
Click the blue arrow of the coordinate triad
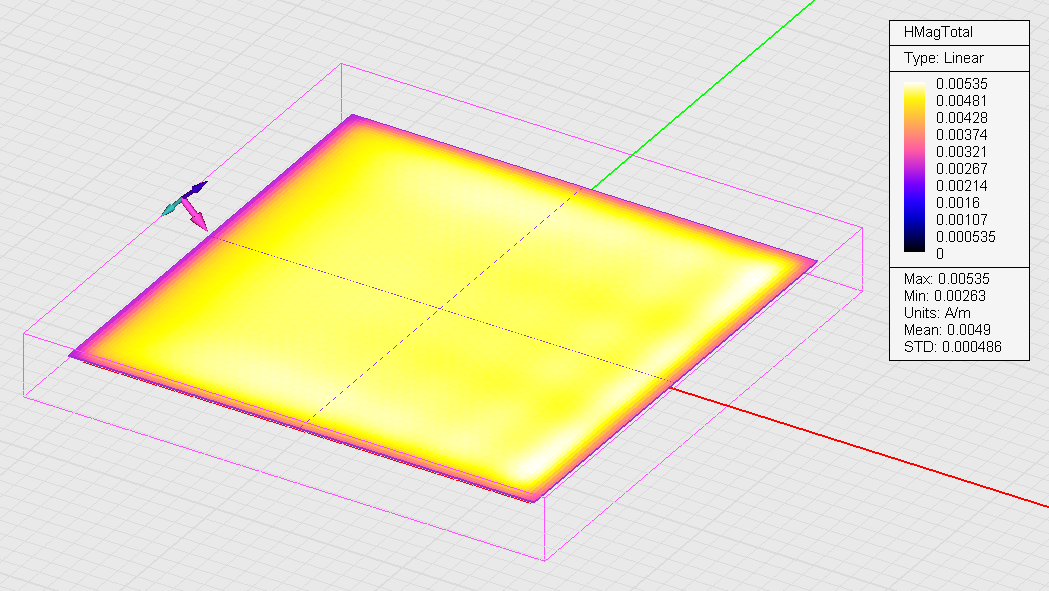[x=195, y=189]
